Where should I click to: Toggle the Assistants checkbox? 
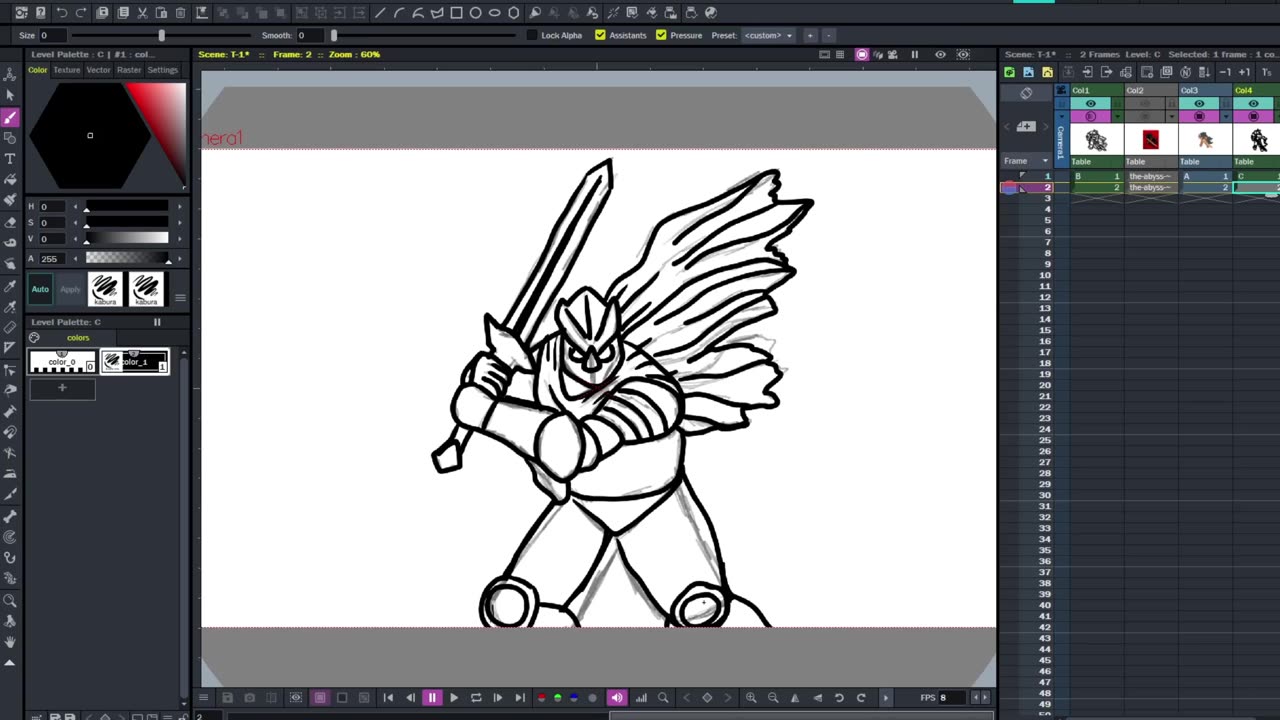click(x=600, y=35)
